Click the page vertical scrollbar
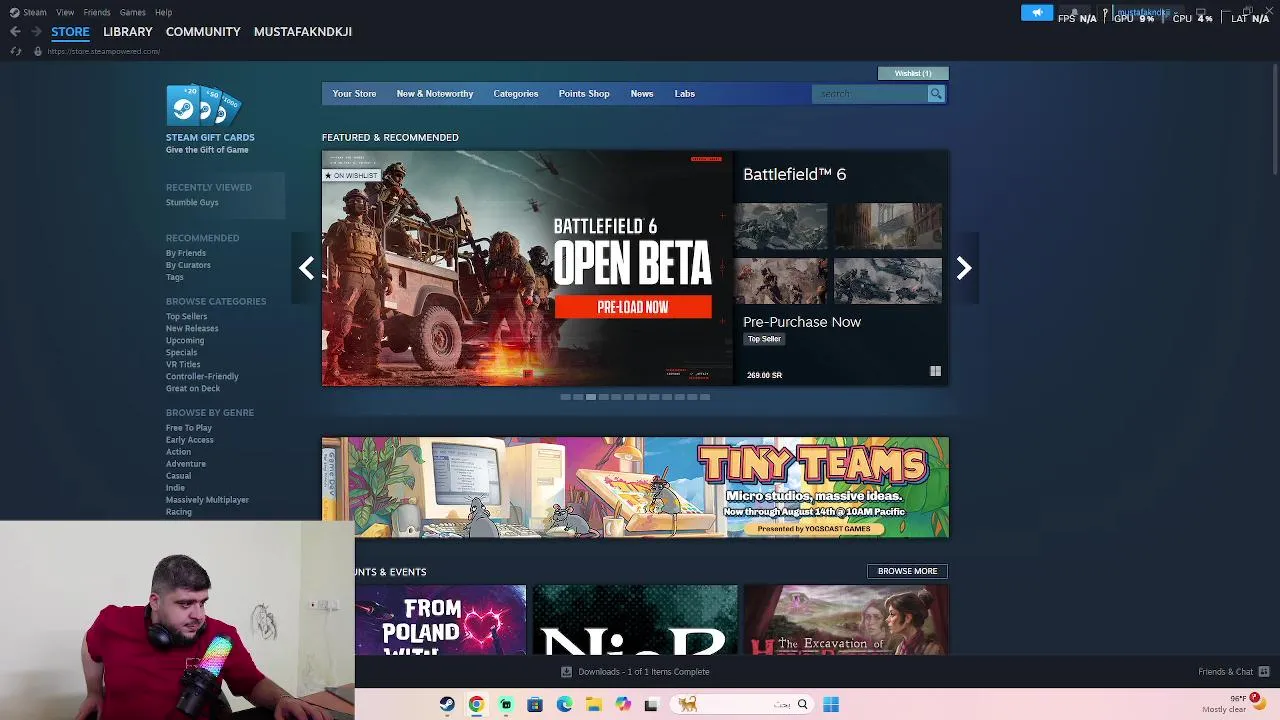The image size is (1280, 720). point(1274,120)
